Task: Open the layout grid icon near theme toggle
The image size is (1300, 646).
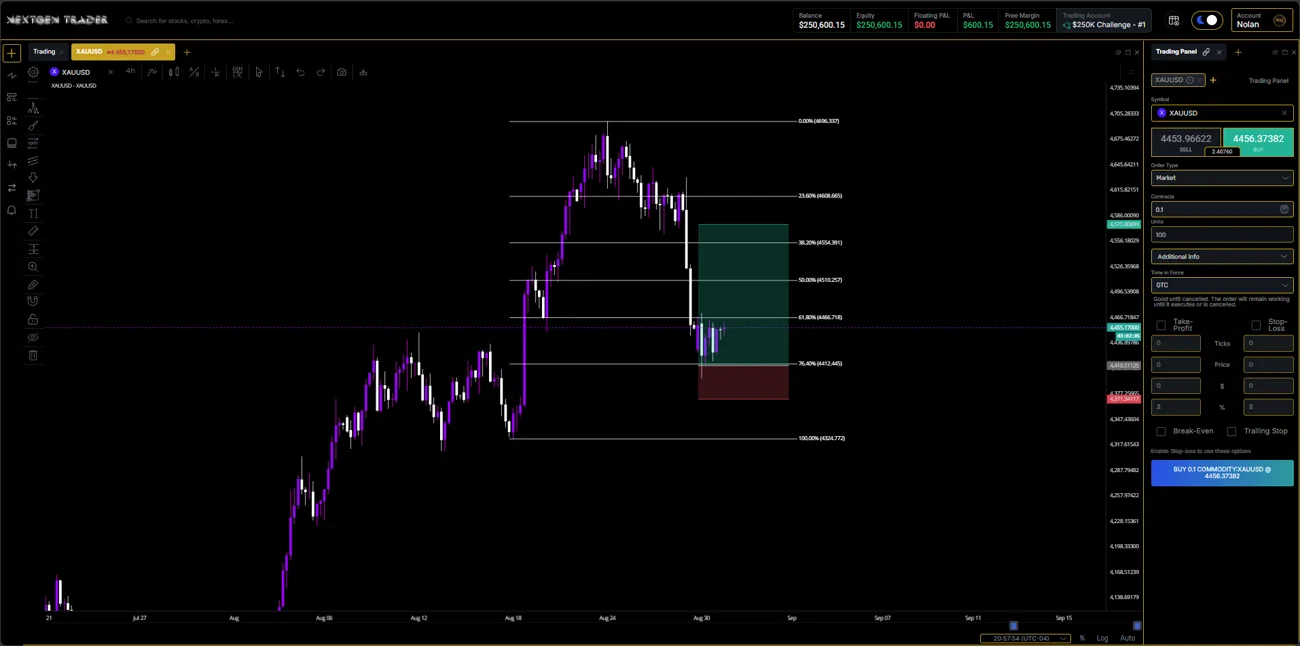Action: 1173,20
